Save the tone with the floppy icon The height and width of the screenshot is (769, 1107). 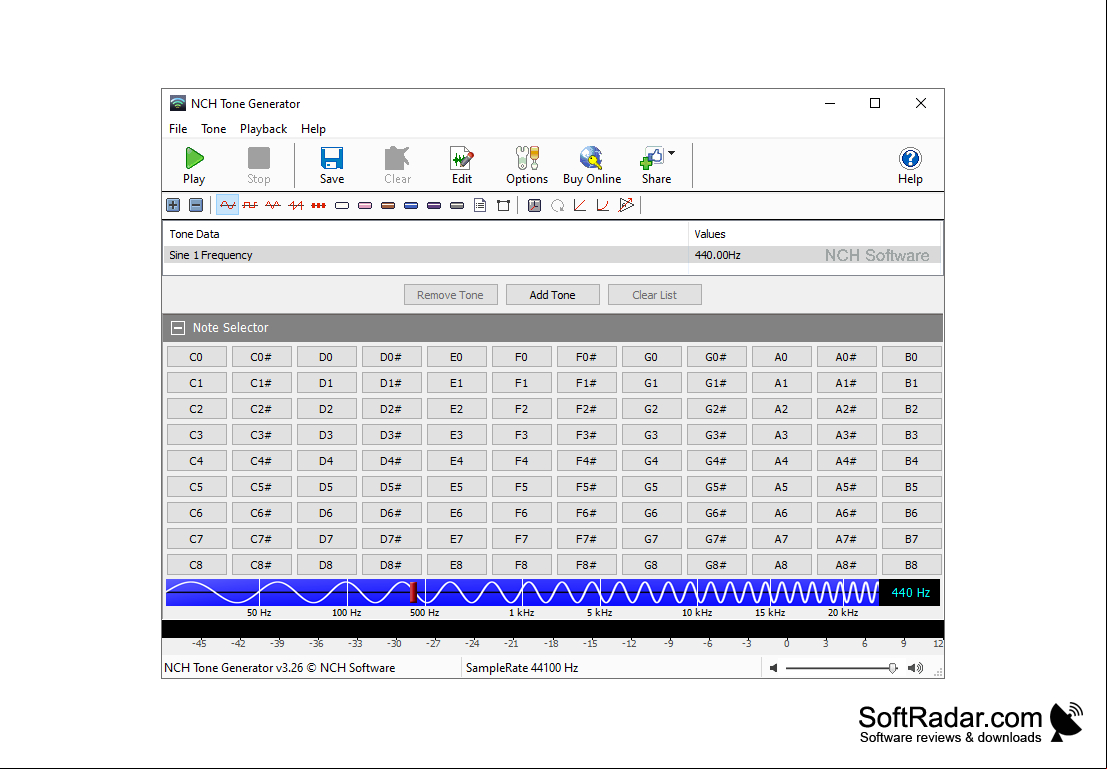pos(332,166)
